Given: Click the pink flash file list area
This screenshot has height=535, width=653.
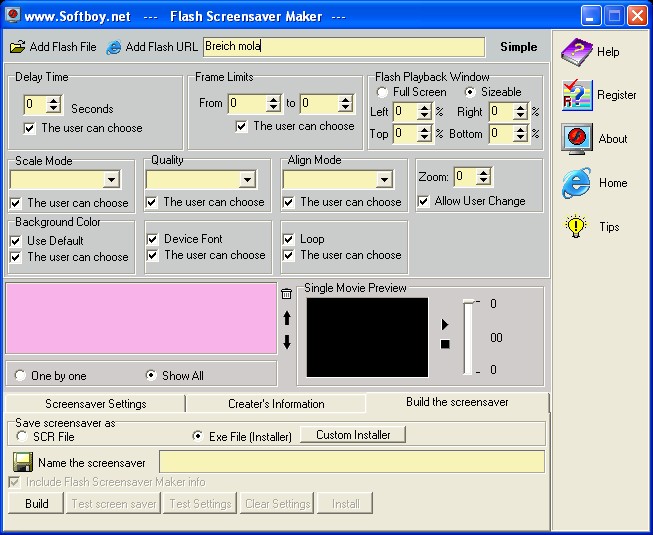Looking at the screenshot, I should coord(141,319).
